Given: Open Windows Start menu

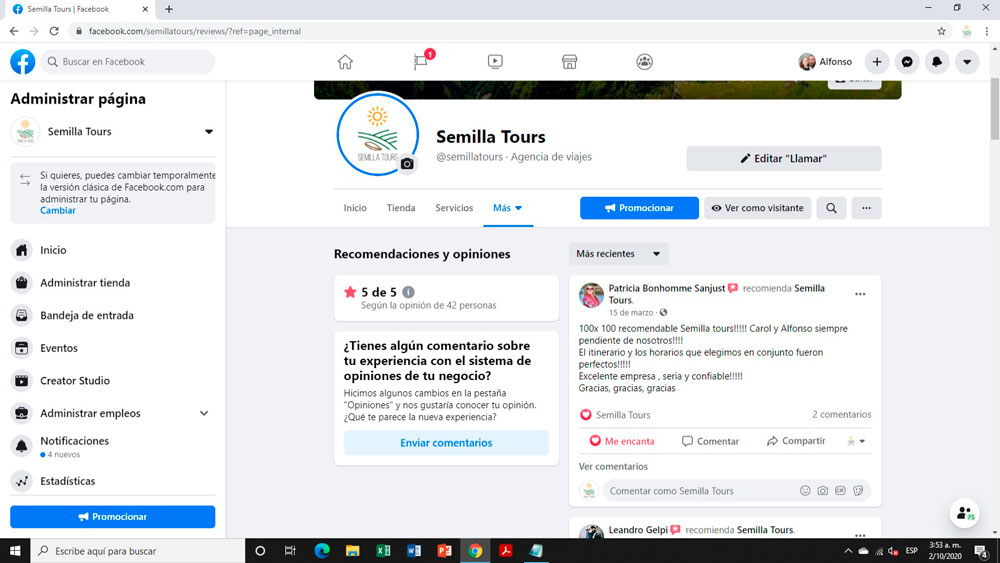Looking at the screenshot, I should [x=15, y=550].
